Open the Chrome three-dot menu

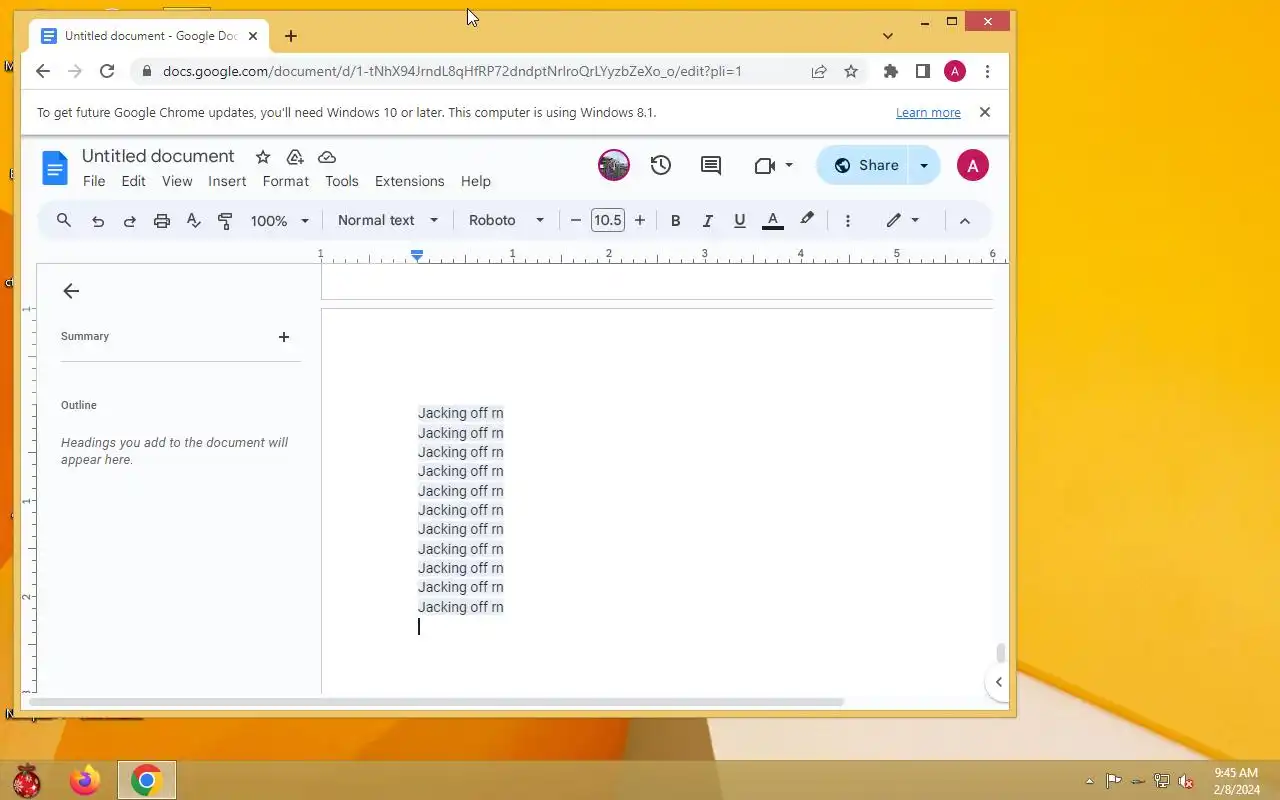[987, 71]
